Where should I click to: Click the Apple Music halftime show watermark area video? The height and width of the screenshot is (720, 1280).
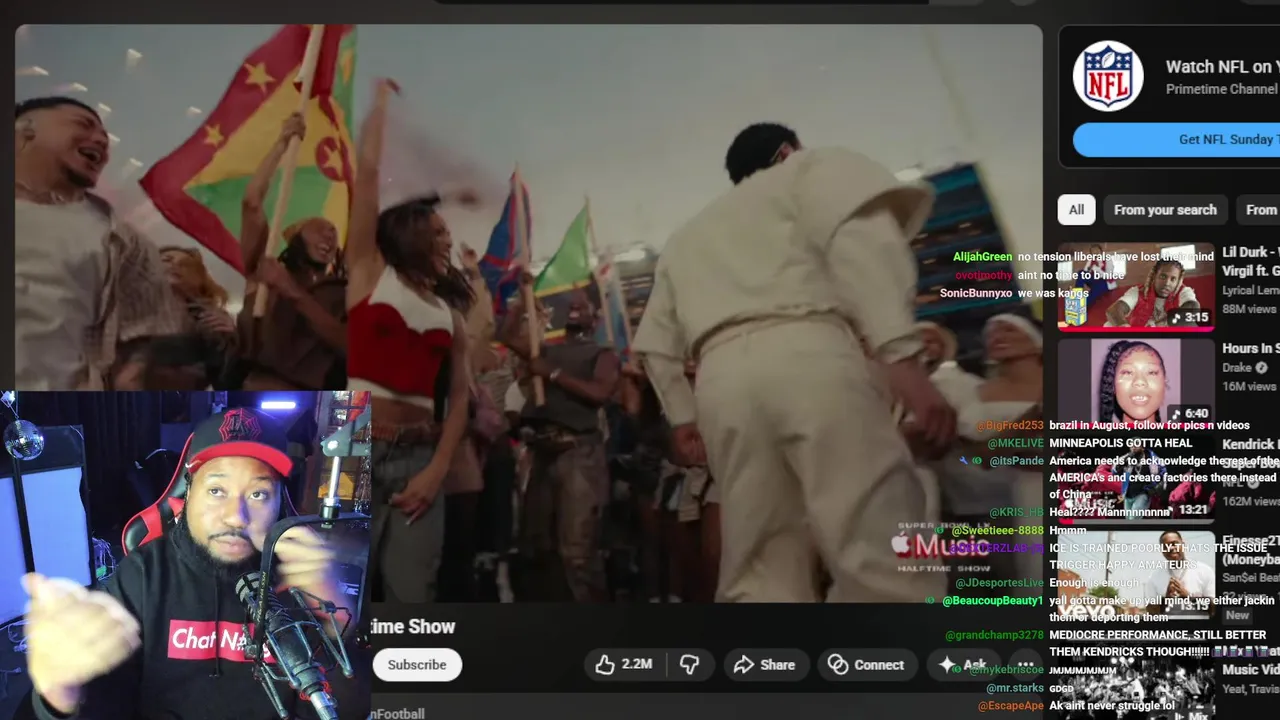tap(941, 547)
